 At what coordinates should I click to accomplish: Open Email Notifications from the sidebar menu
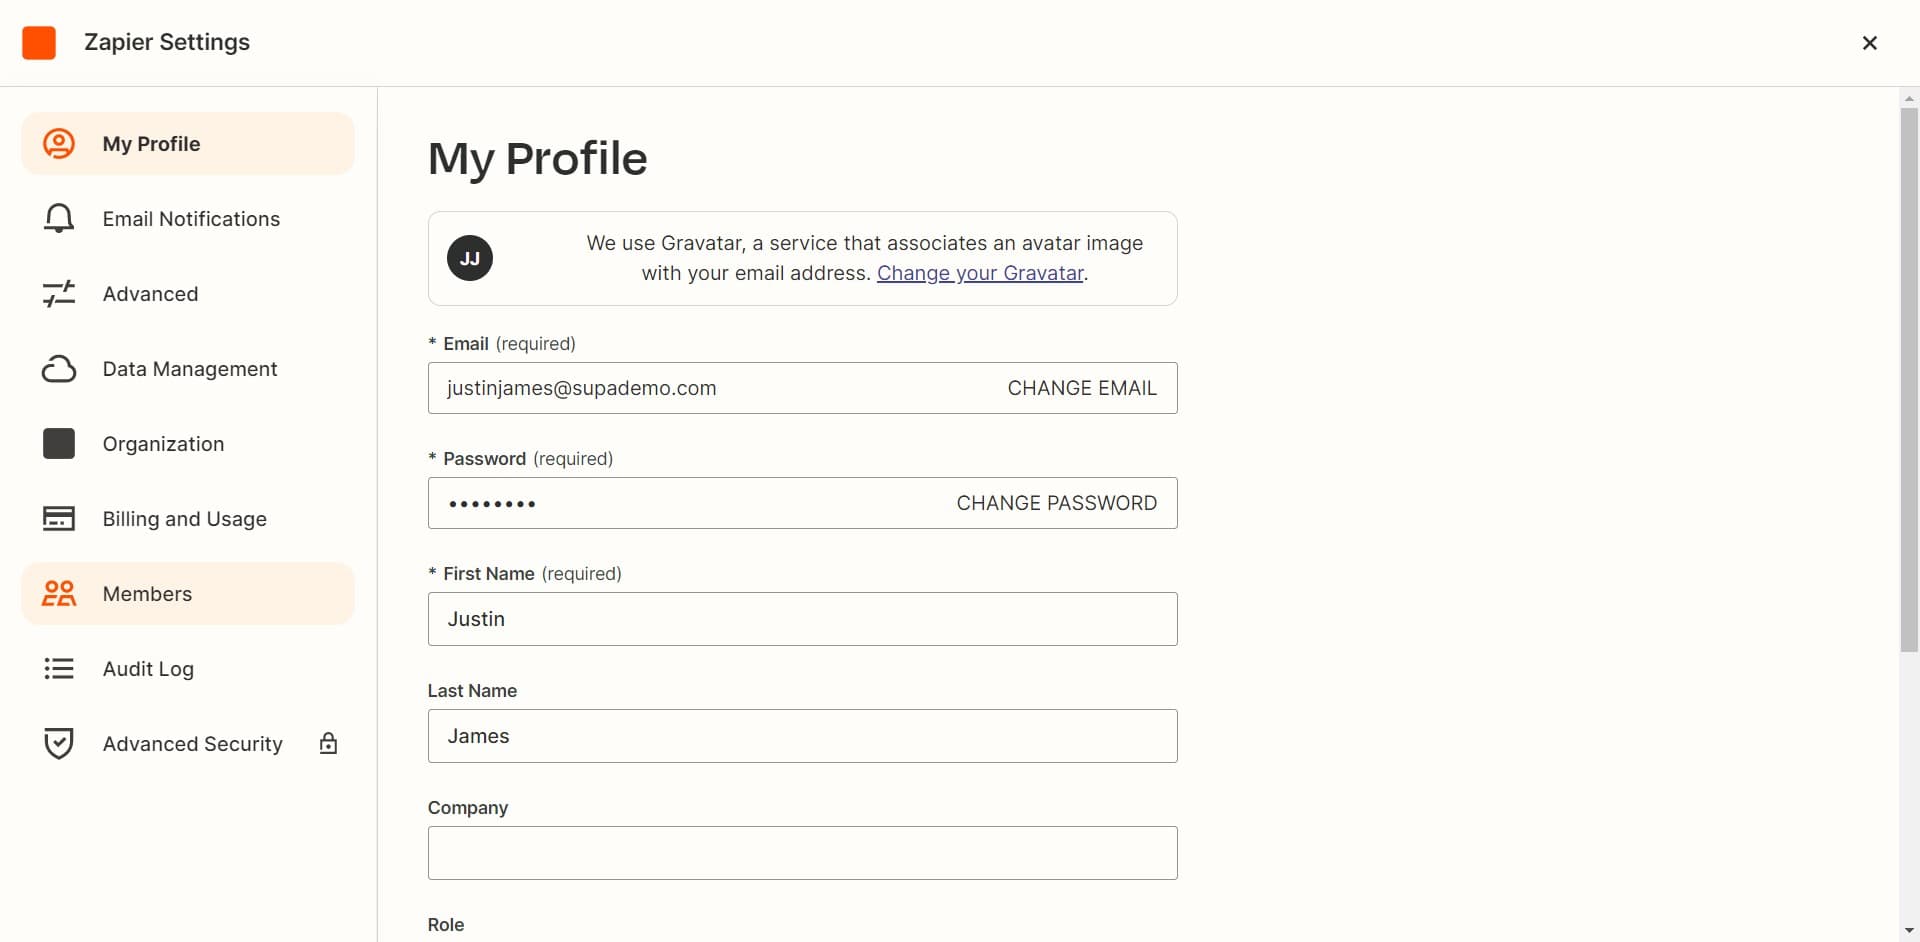click(x=191, y=218)
